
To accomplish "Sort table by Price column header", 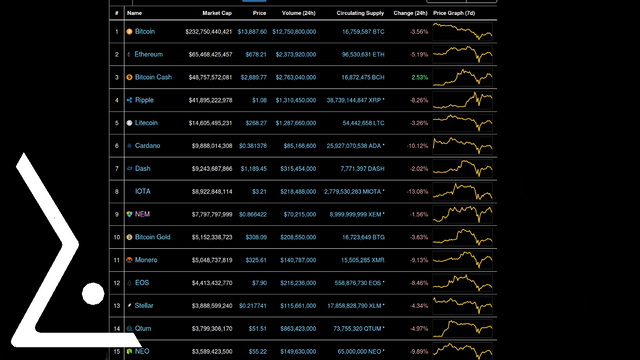I will click(259, 13).
